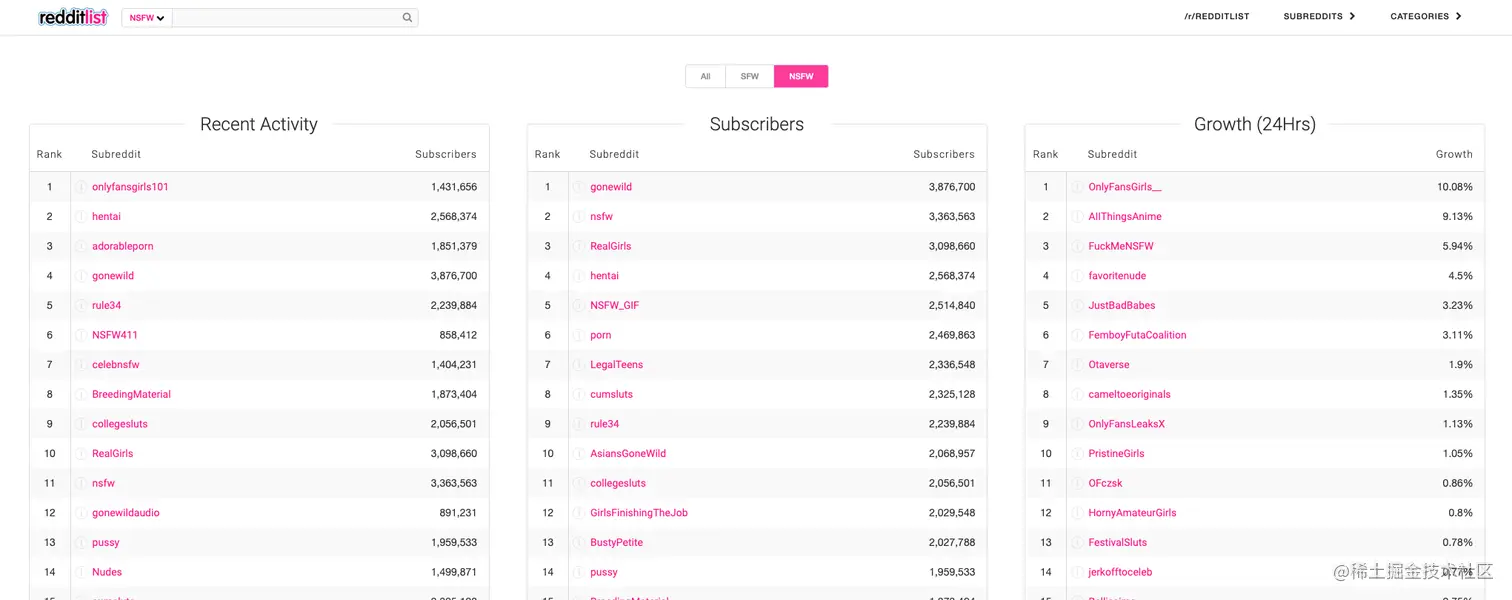Screen dimensions: 1512x600
Task: Open Otaverse subreddit link
Action: point(1109,365)
